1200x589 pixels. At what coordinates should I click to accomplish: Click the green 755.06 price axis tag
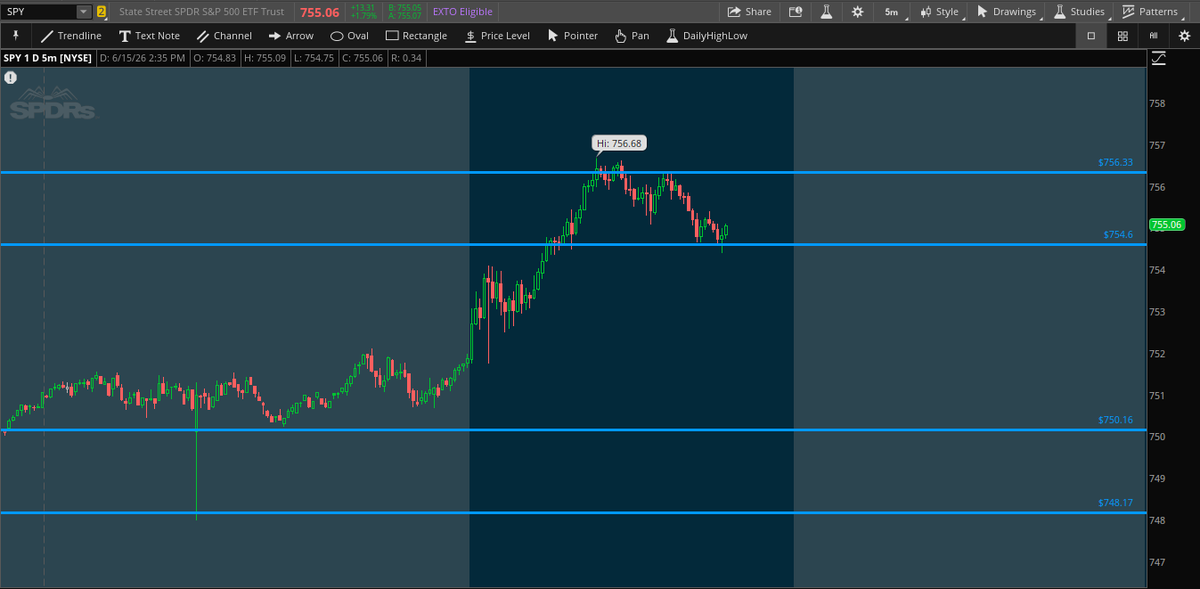pyautogui.click(x=1166, y=225)
